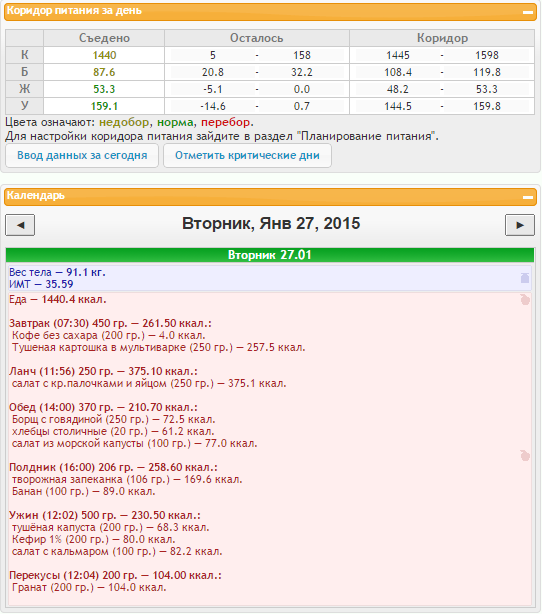Collapse the Коридор питания за день panel
Screen dimensions: 542x614
(528, 13)
